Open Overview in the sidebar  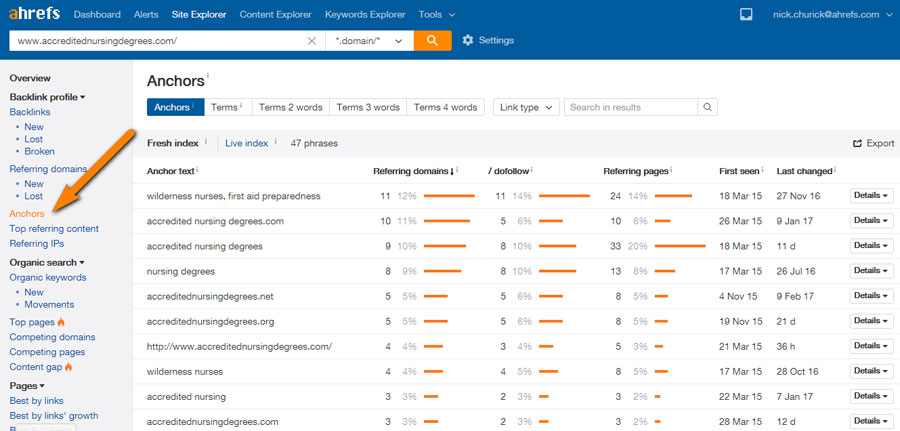30,78
